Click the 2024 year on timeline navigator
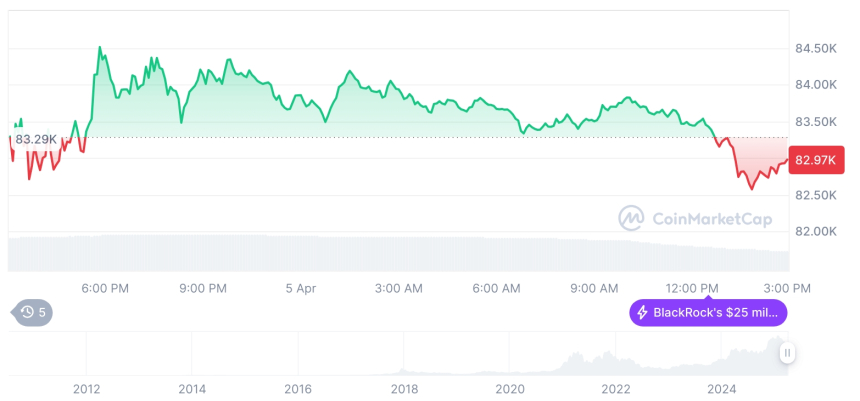 click(722, 389)
